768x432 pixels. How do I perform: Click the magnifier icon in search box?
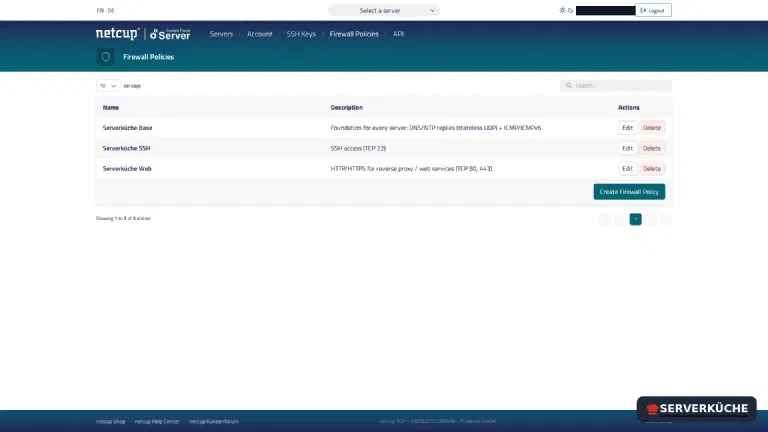(x=569, y=86)
